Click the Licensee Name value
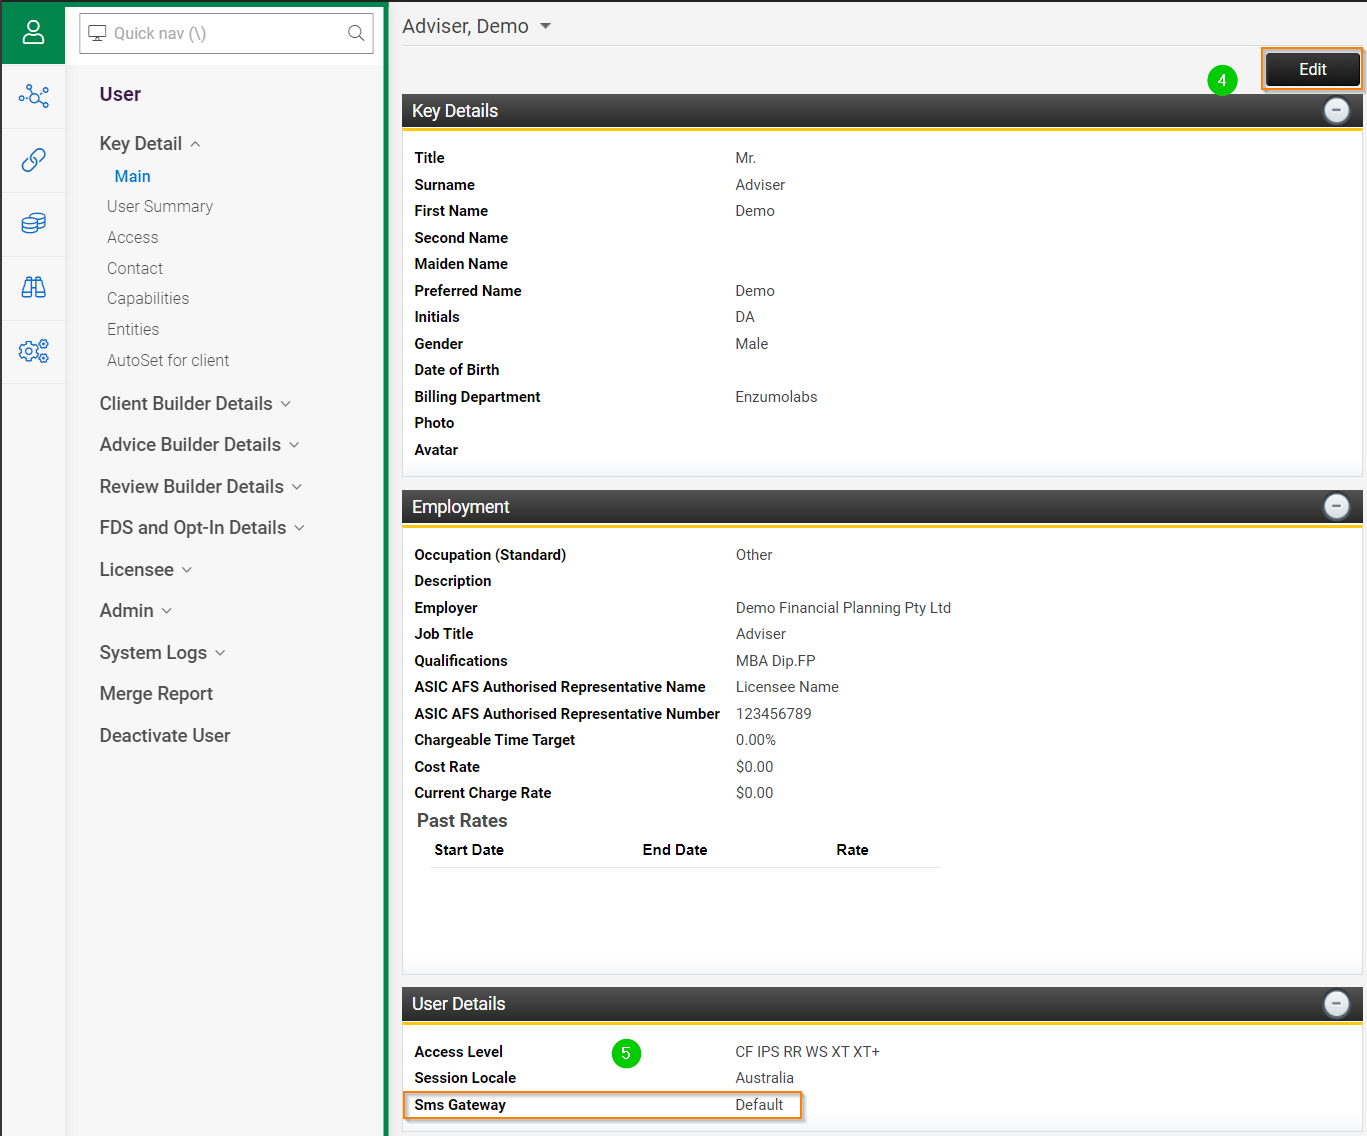1367x1136 pixels. click(787, 687)
